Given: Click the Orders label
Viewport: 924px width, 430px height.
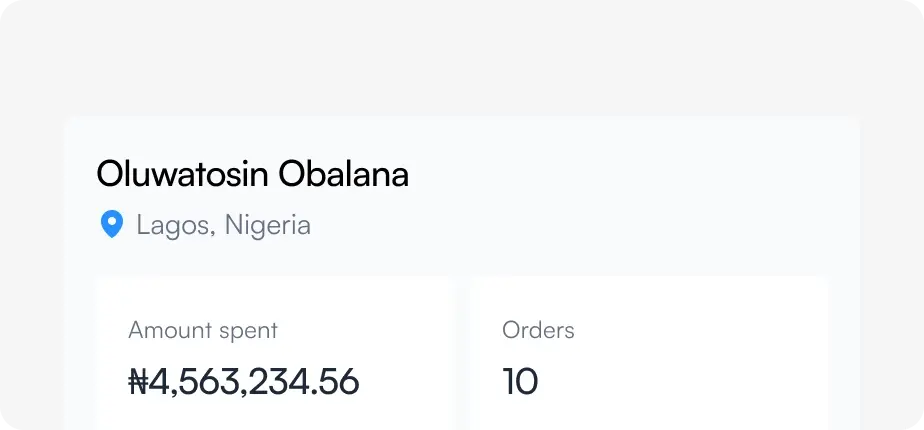Looking at the screenshot, I should (x=538, y=330).
